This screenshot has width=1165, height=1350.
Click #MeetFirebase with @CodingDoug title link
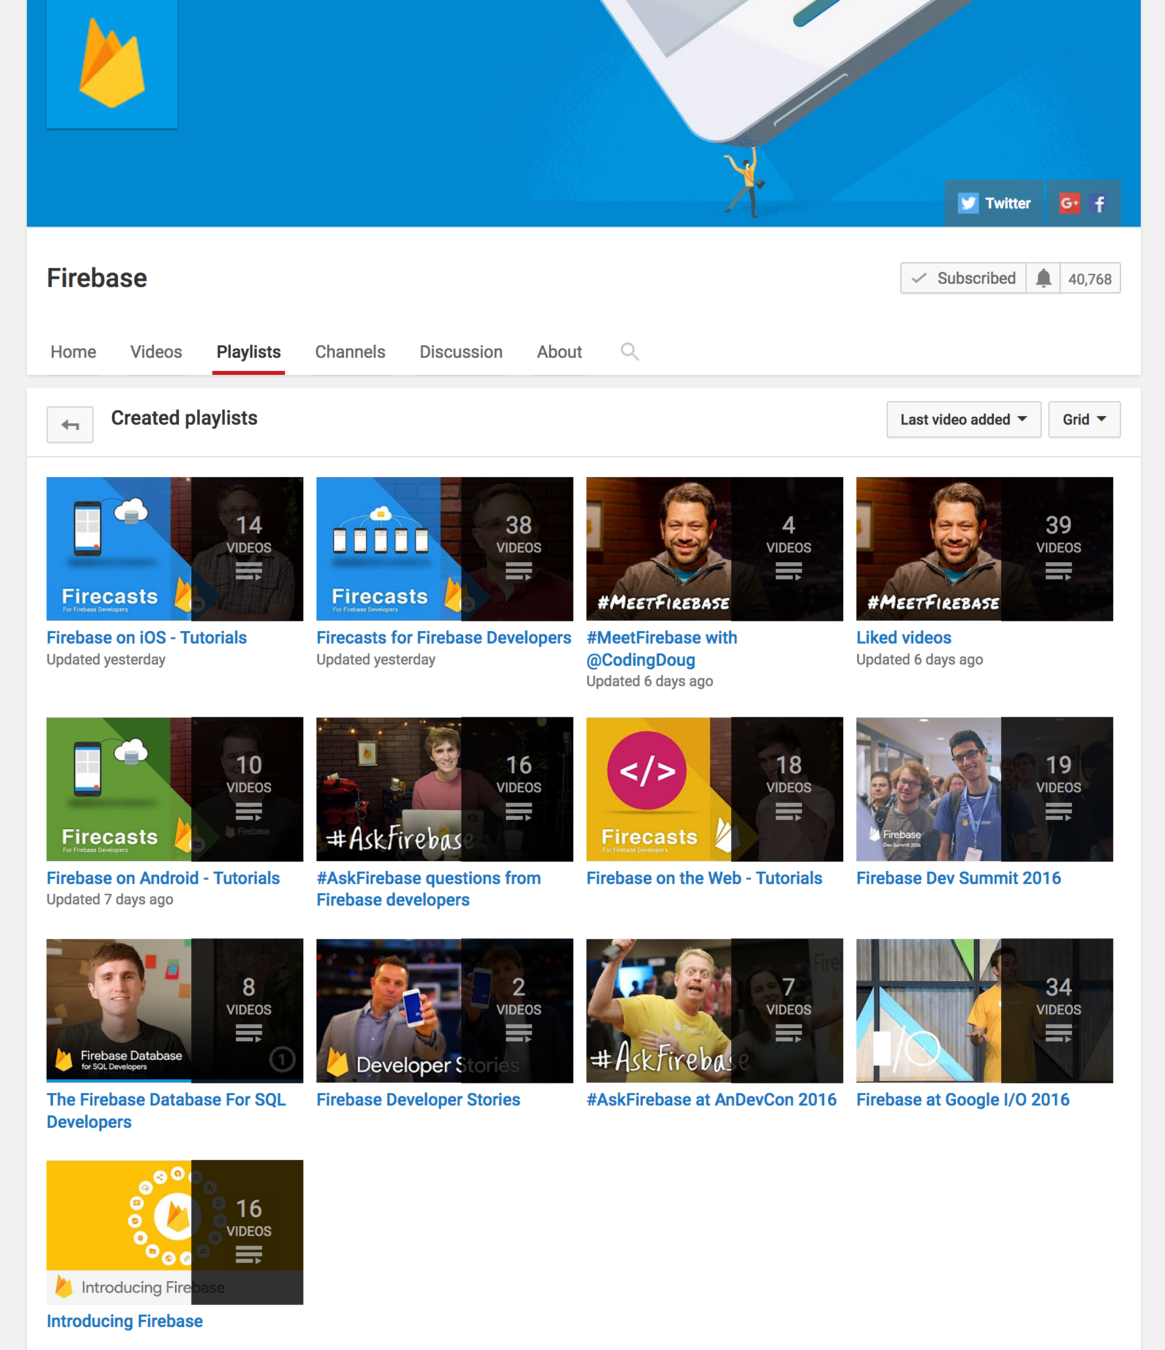662,649
